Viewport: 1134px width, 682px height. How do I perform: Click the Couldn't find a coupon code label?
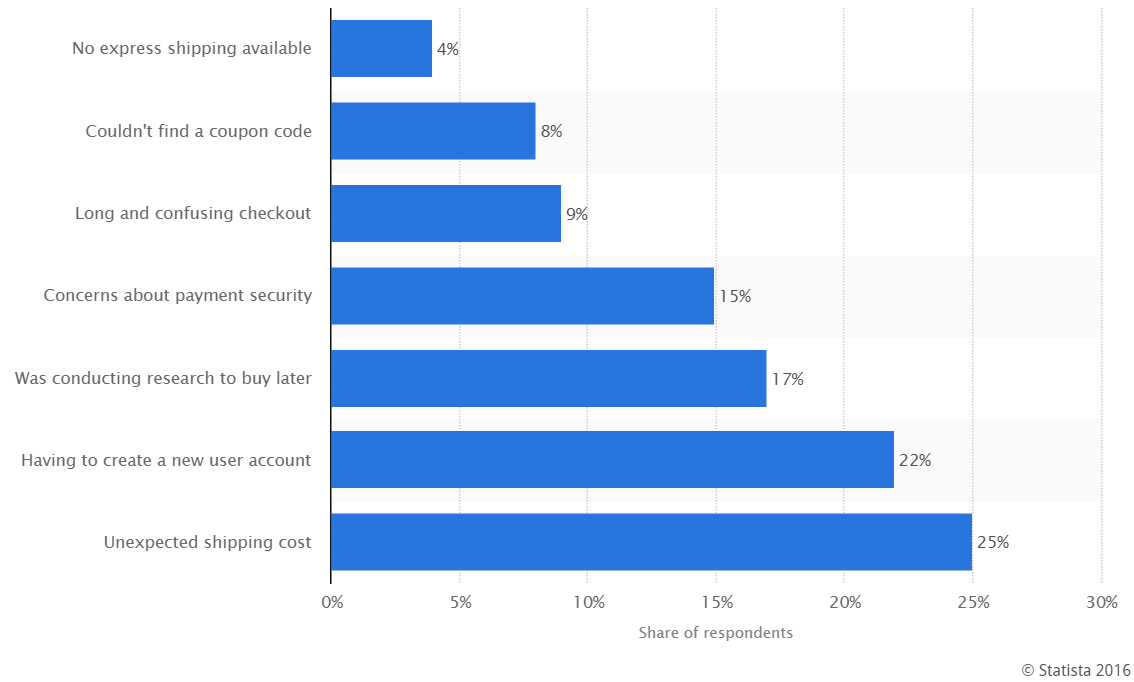pyautogui.click(x=199, y=131)
